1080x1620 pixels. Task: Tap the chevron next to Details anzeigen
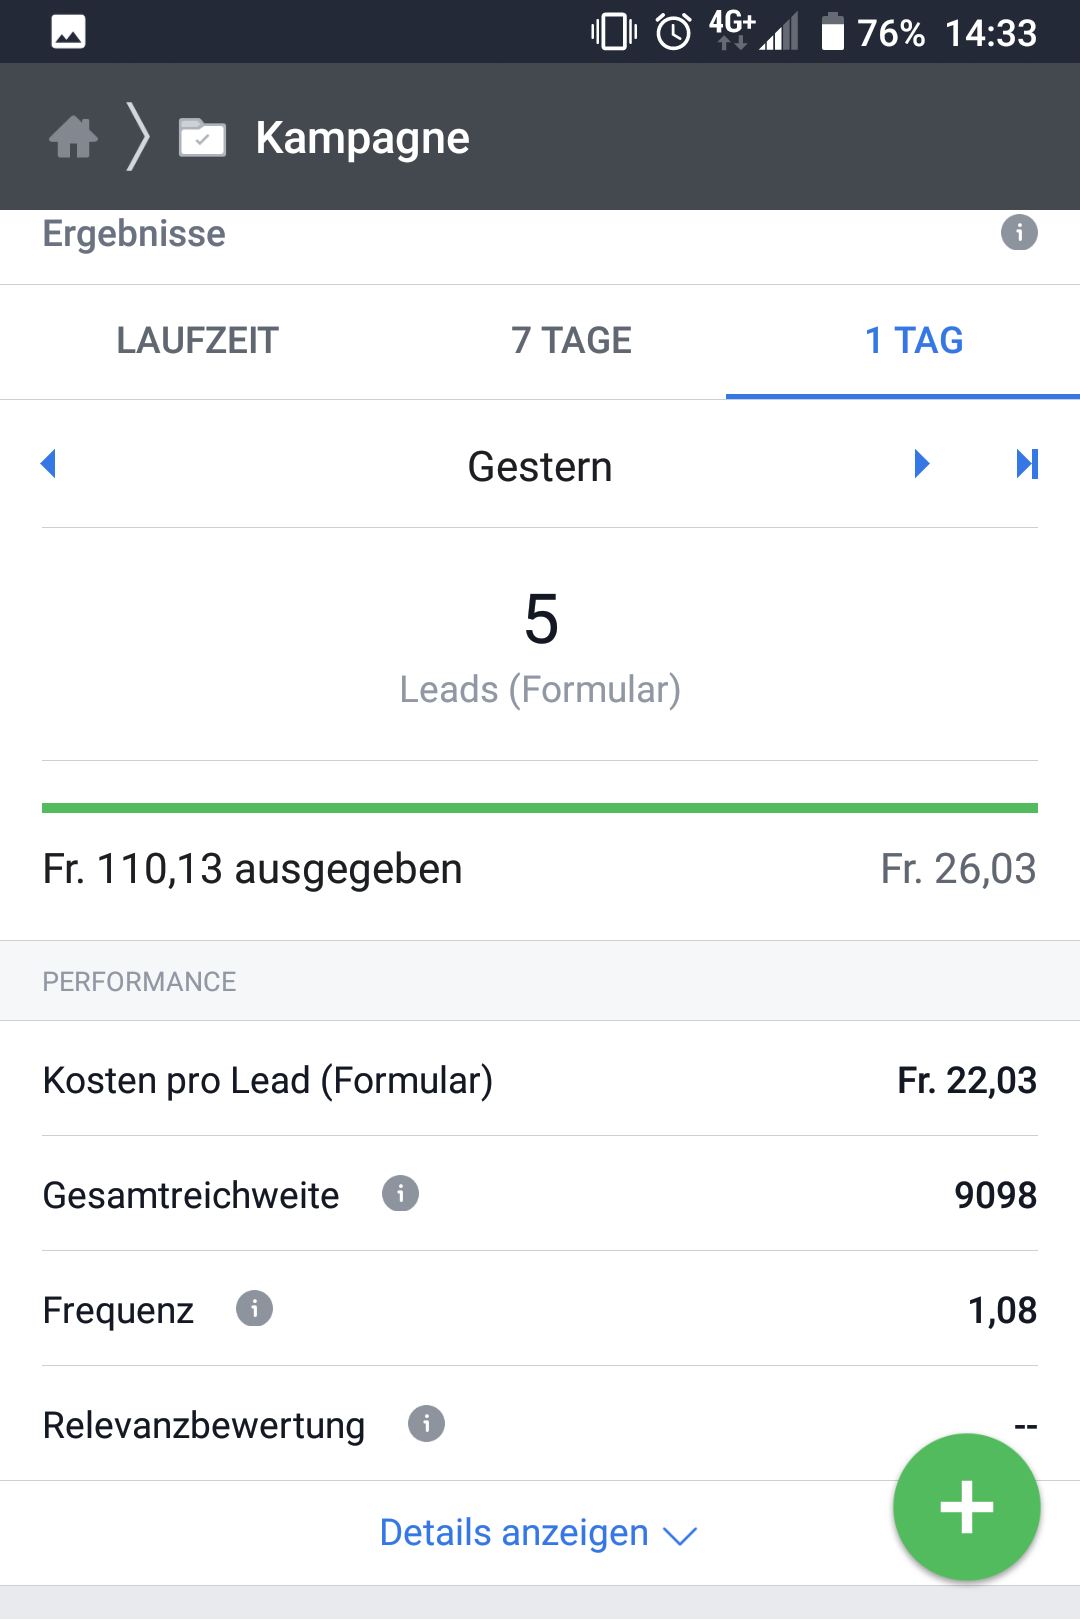click(680, 1536)
